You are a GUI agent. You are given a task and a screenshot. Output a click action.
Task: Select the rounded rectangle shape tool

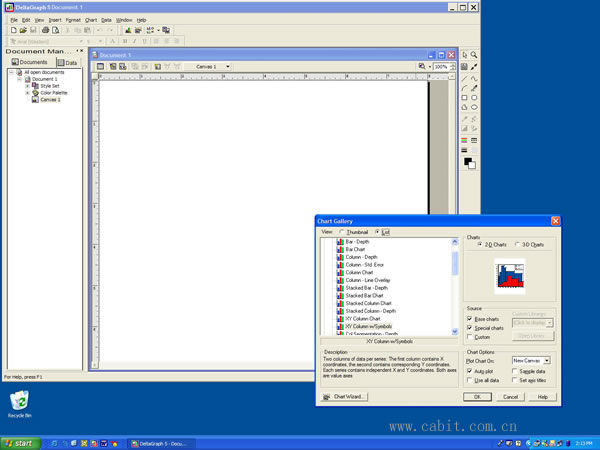tap(474, 98)
